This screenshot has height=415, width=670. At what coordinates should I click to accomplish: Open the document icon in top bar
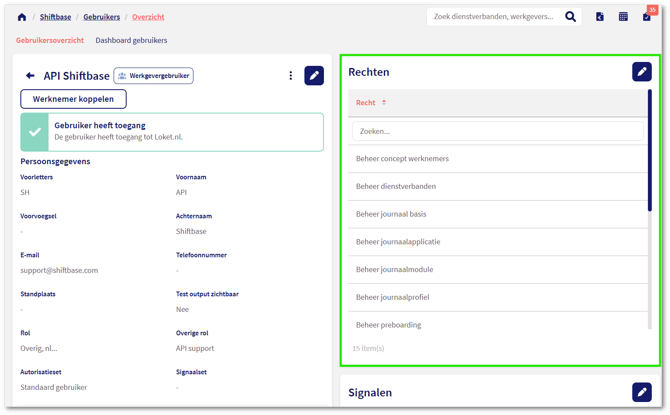tap(600, 17)
